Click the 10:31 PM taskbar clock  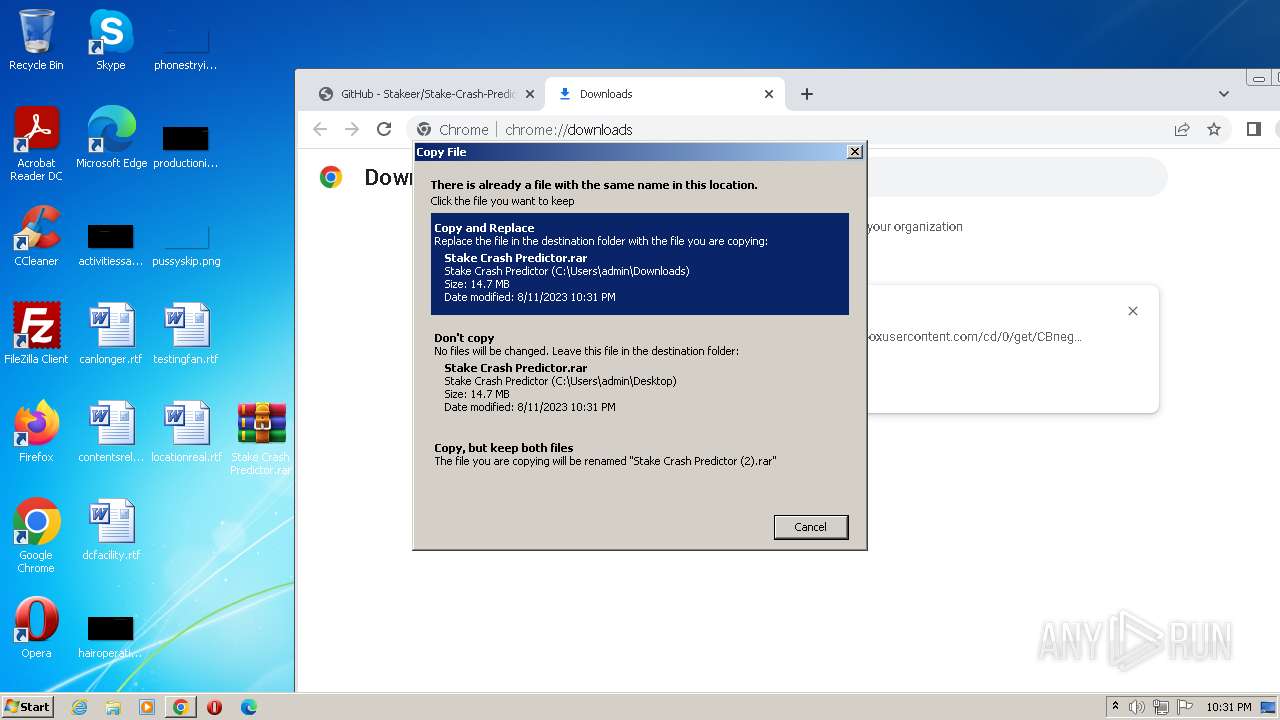click(1228, 707)
